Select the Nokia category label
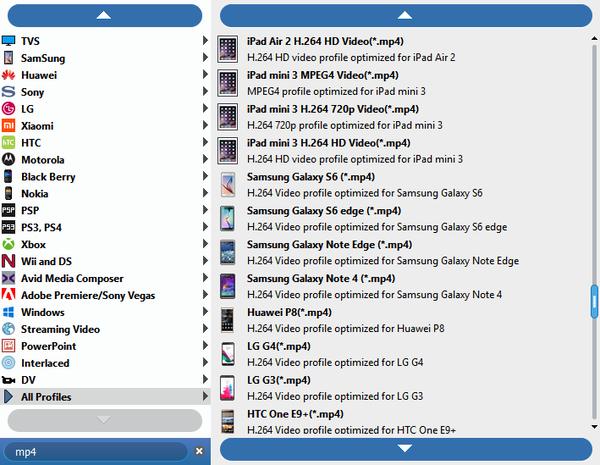The image size is (600, 465). 34,194
